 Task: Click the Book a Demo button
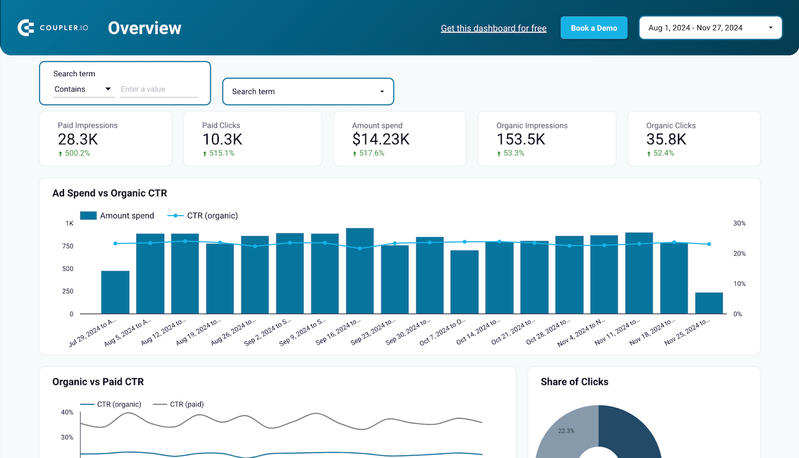point(594,28)
